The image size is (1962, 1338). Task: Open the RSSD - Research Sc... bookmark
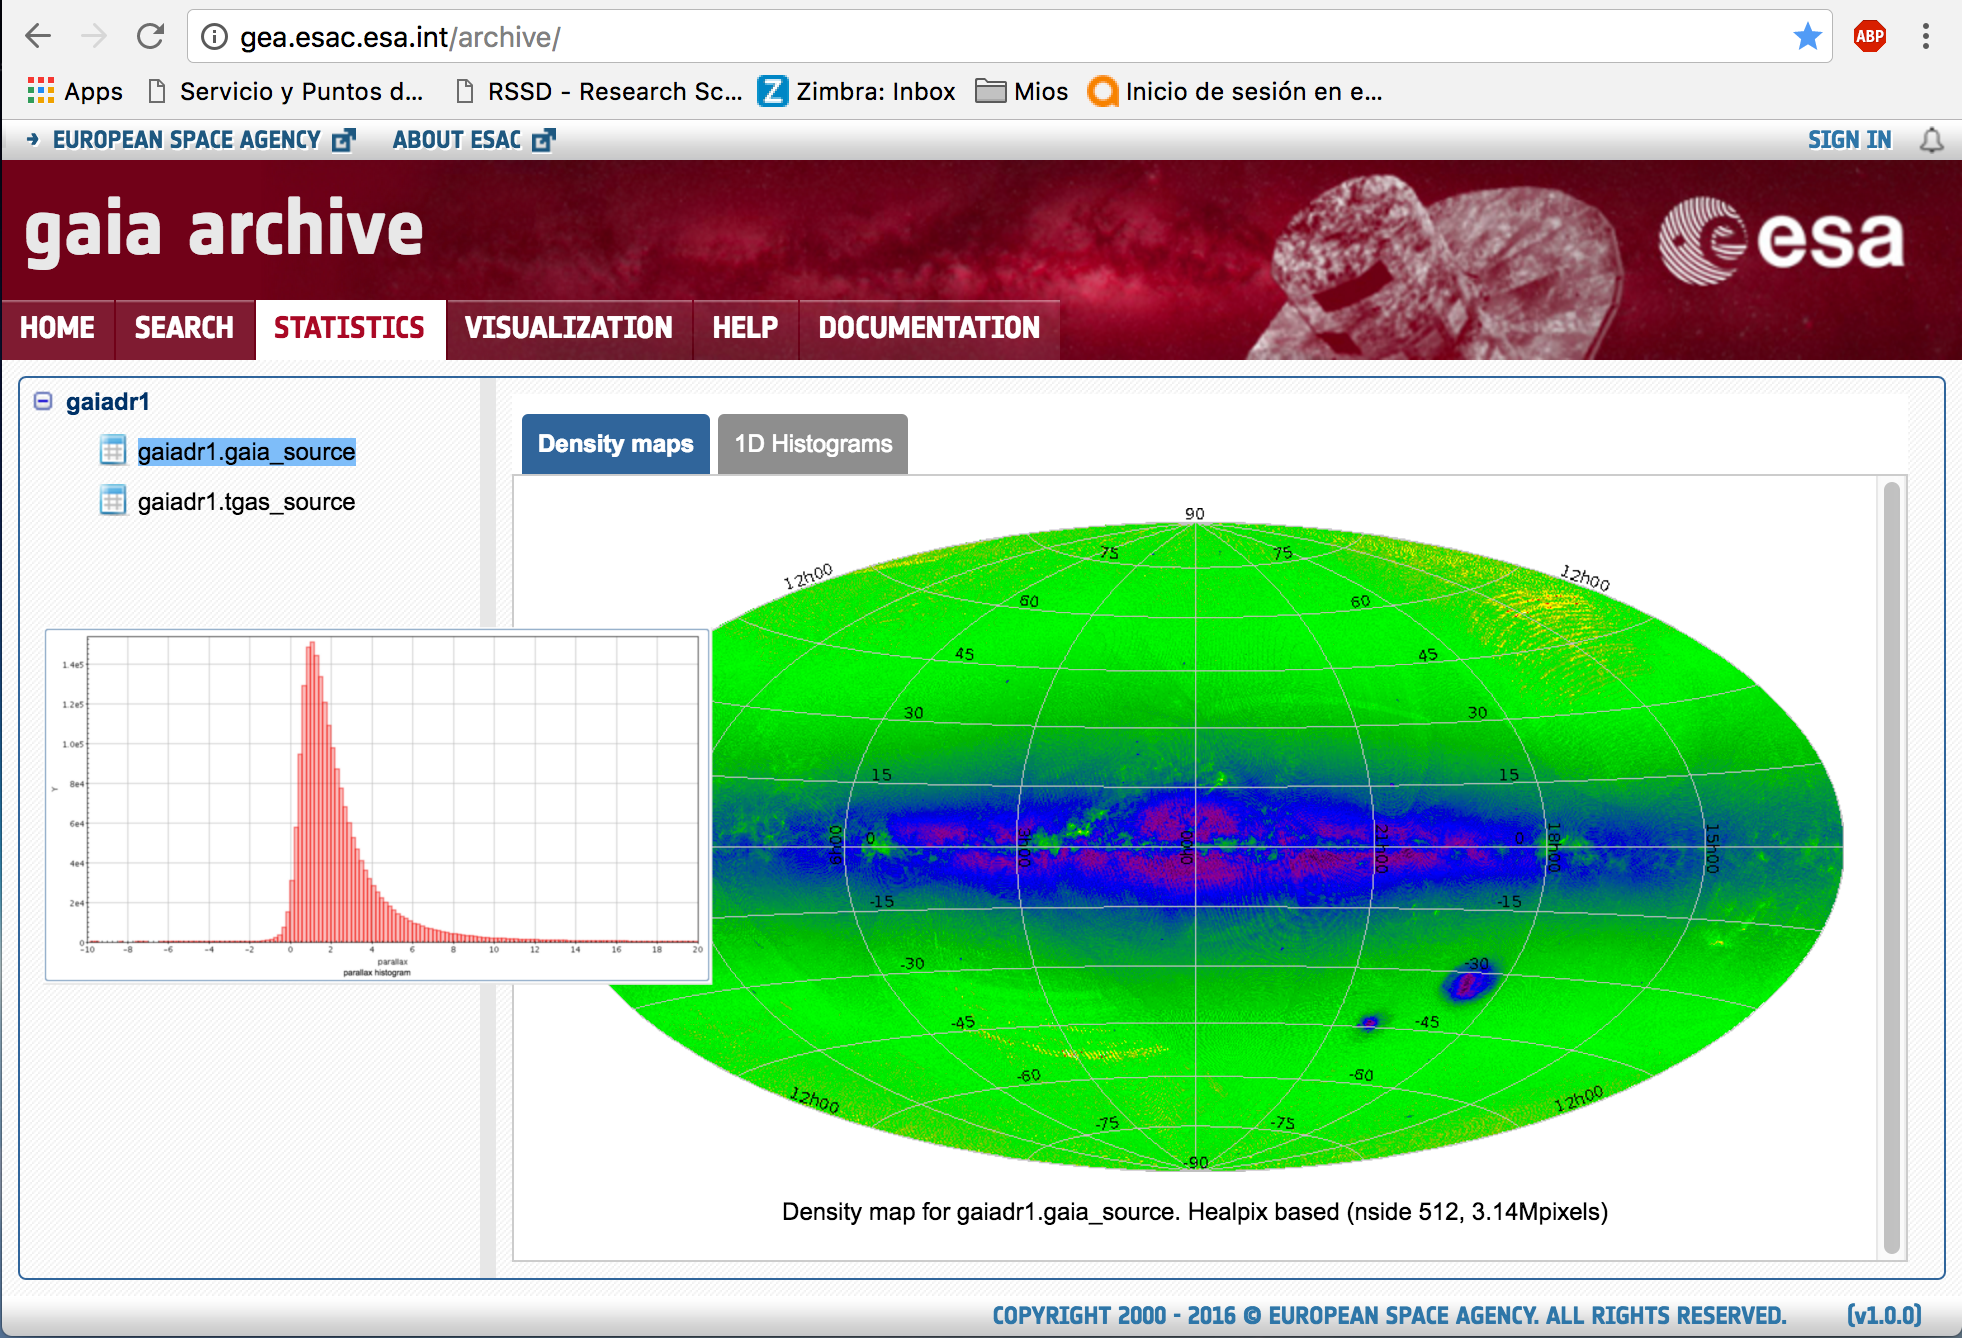(x=599, y=91)
